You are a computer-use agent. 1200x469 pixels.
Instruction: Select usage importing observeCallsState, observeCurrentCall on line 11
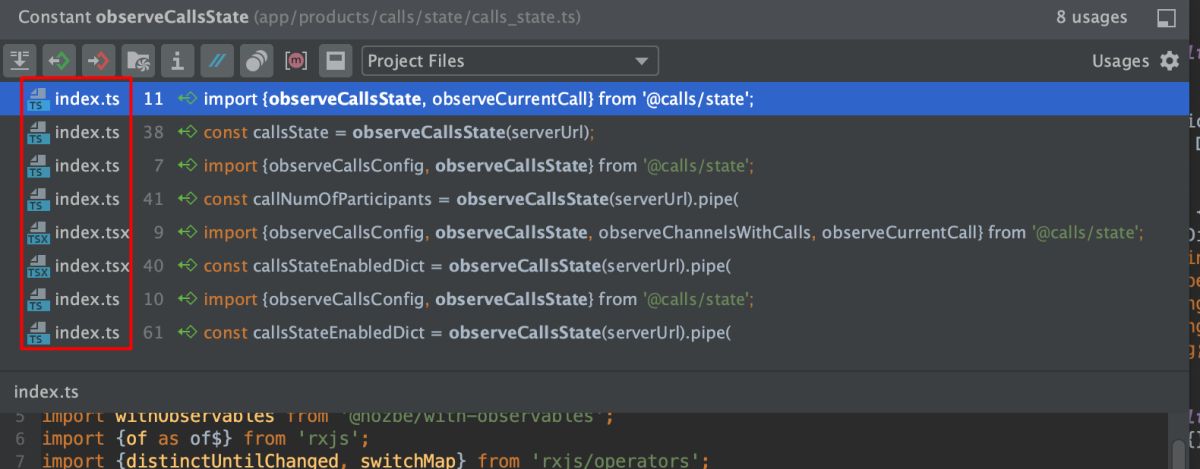click(592, 99)
